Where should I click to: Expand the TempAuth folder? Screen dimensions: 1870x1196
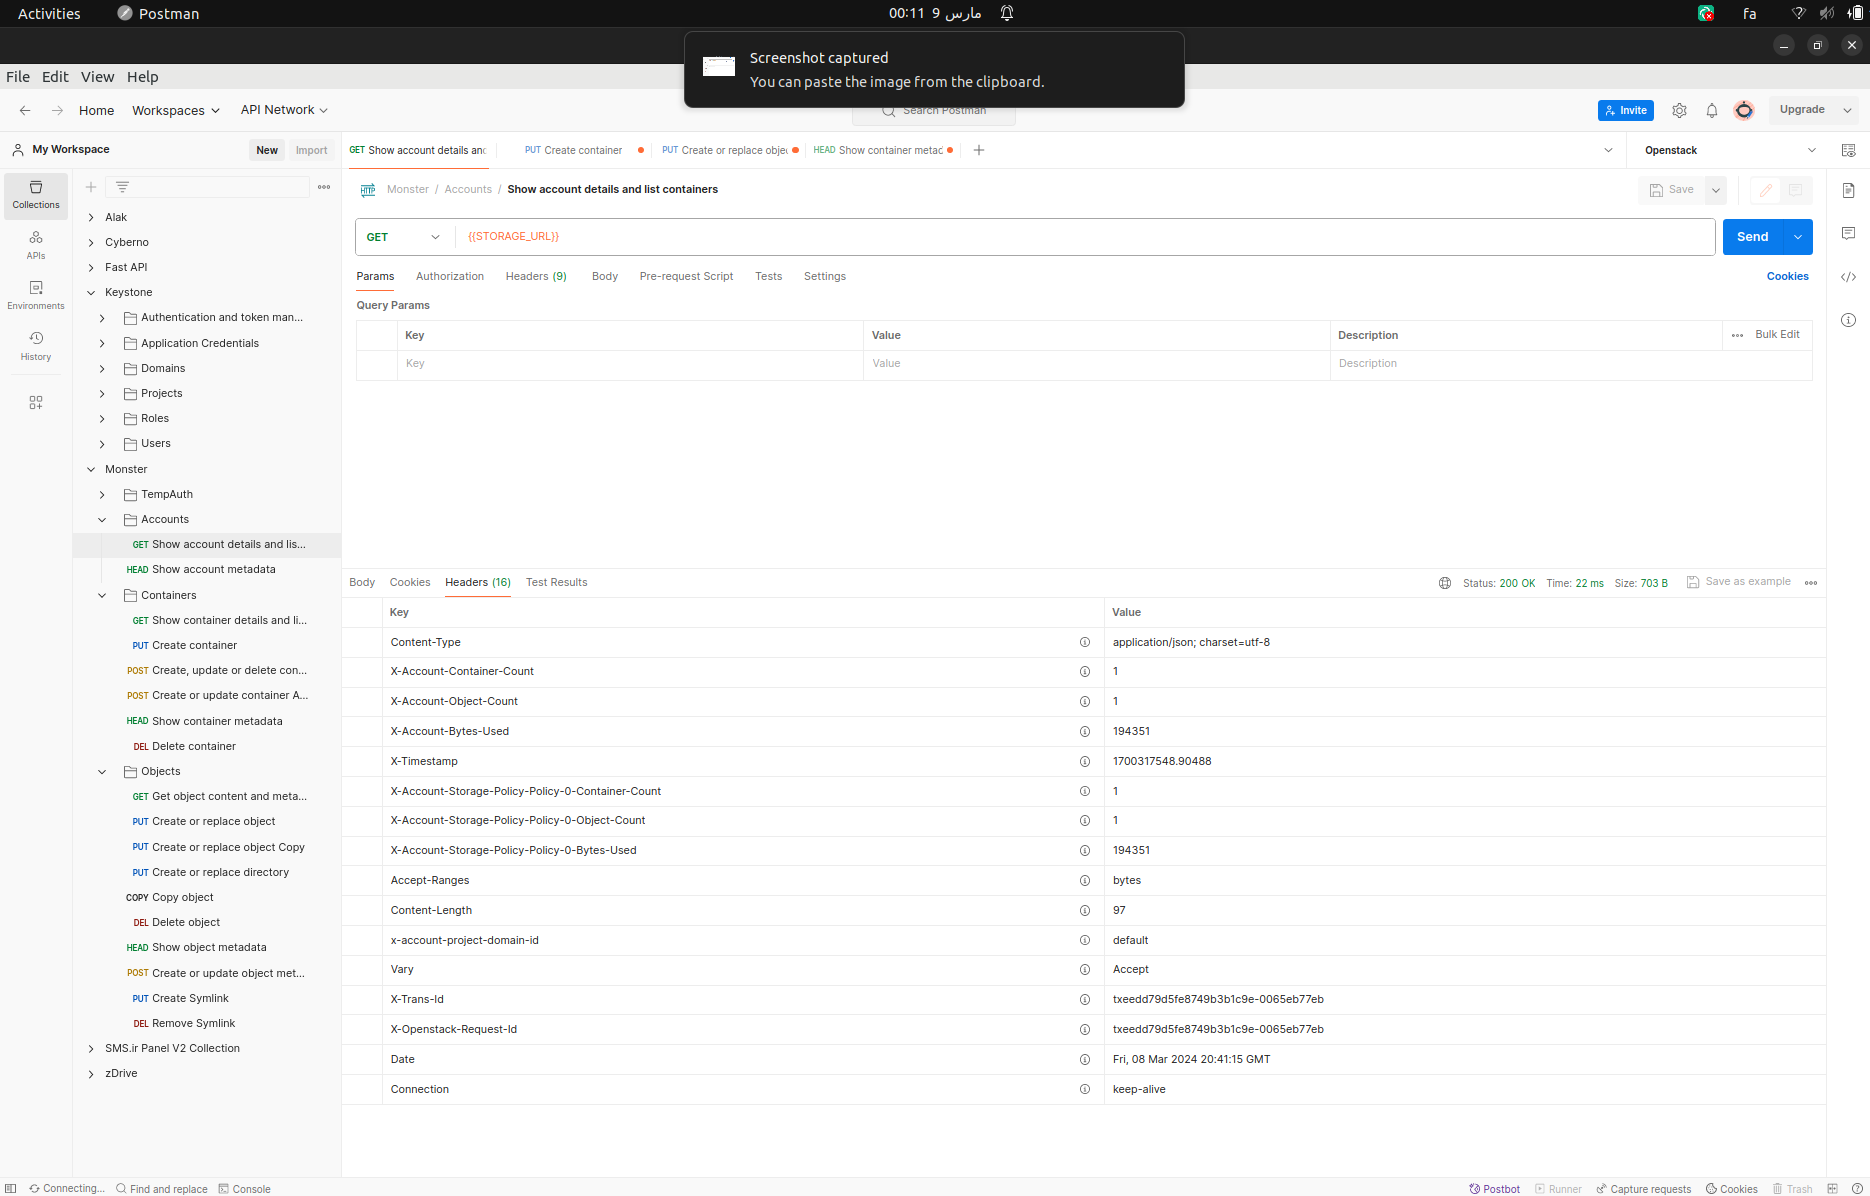[x=102, y=495]
